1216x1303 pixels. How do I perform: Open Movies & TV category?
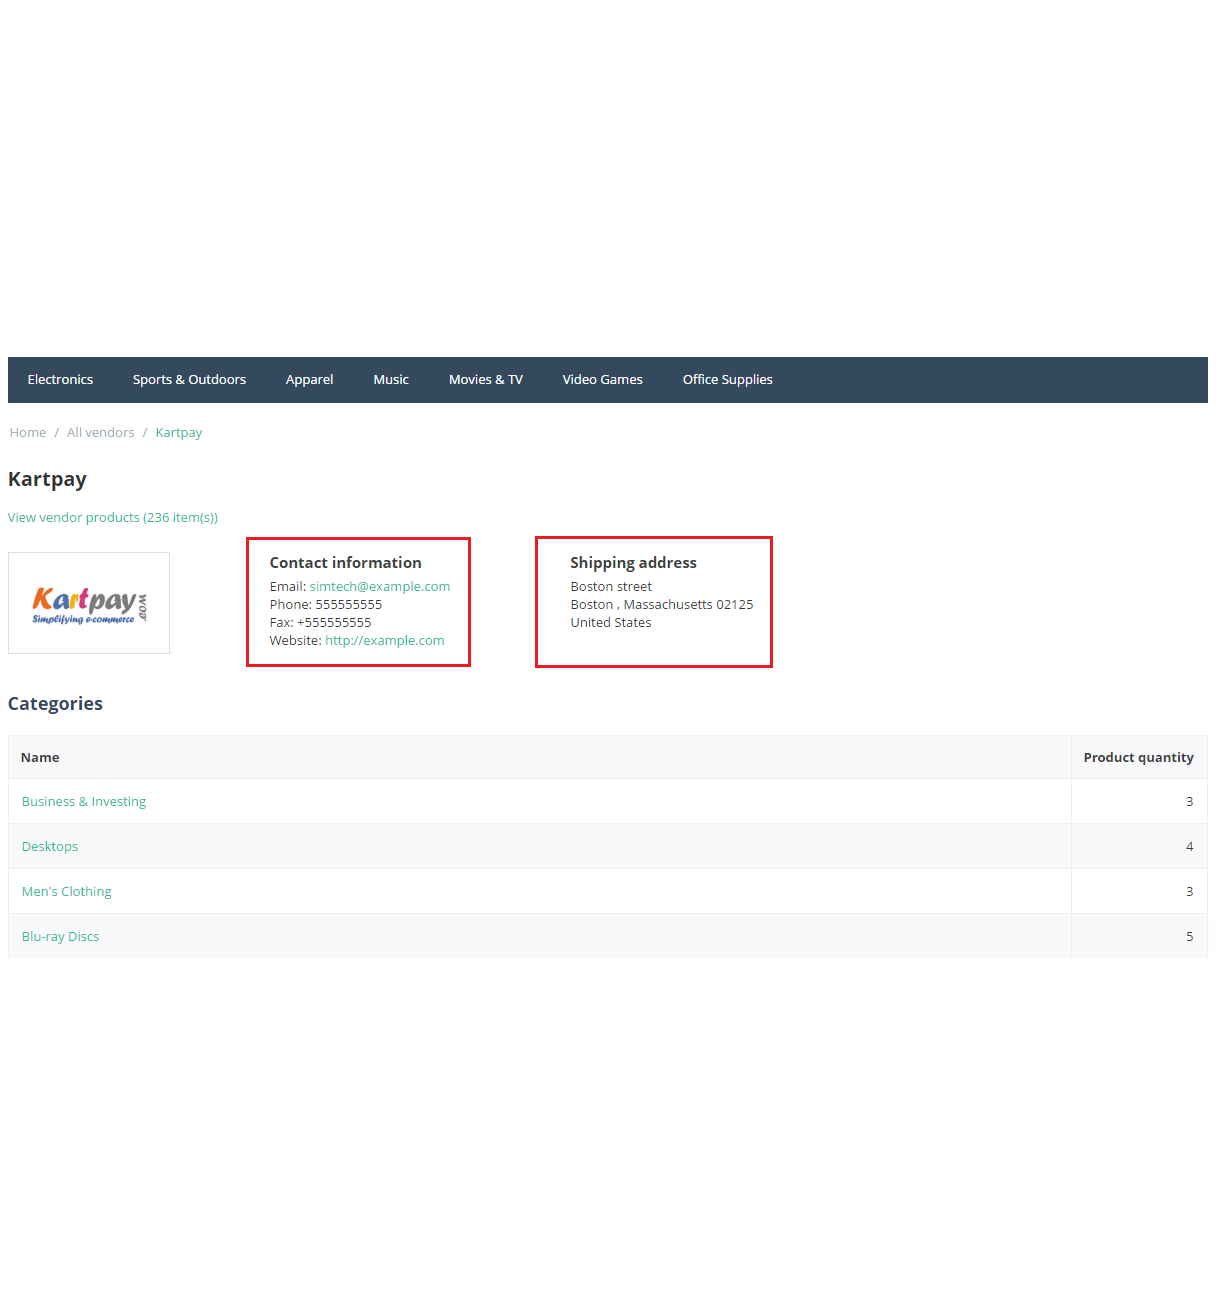coord(485,380)
